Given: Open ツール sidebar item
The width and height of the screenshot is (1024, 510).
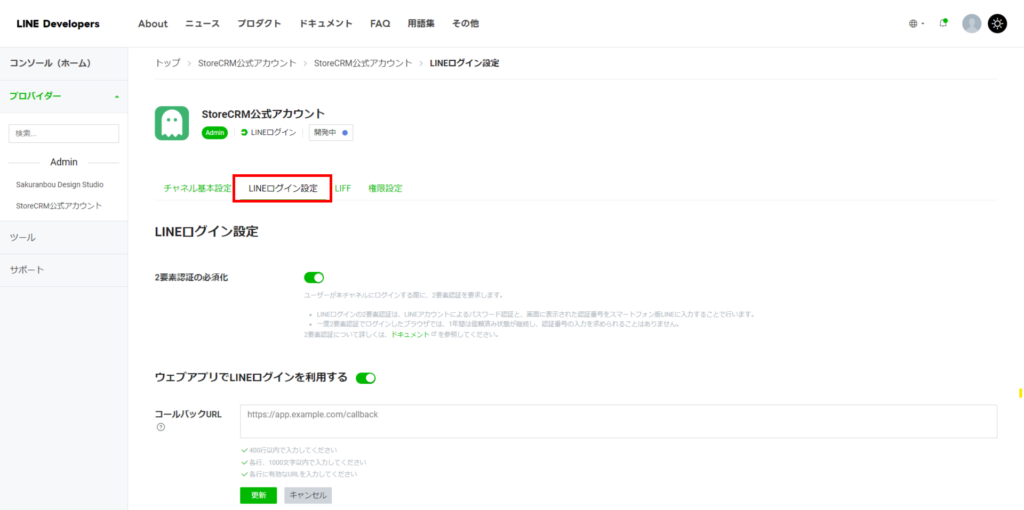Looking at the screenshot, I should click(x=64, y=238).
